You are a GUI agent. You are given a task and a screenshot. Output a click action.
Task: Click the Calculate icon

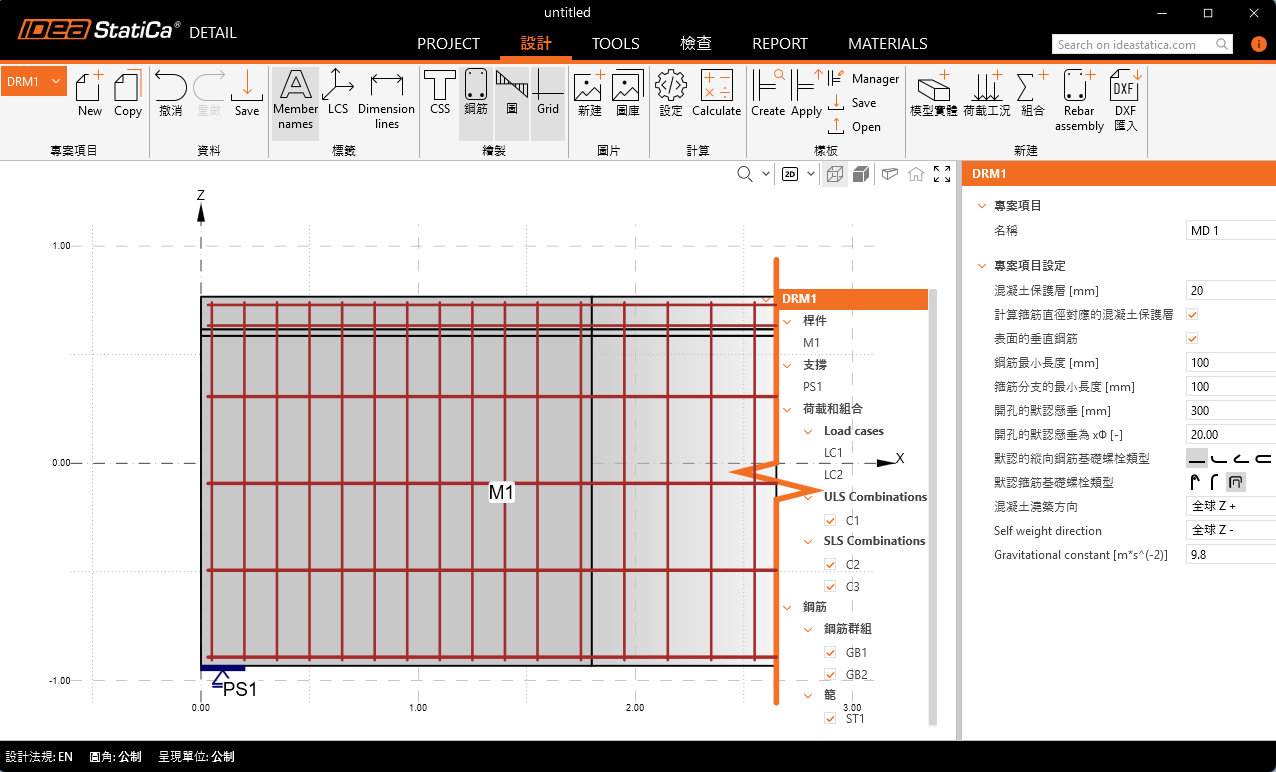[x=716, y=95]
